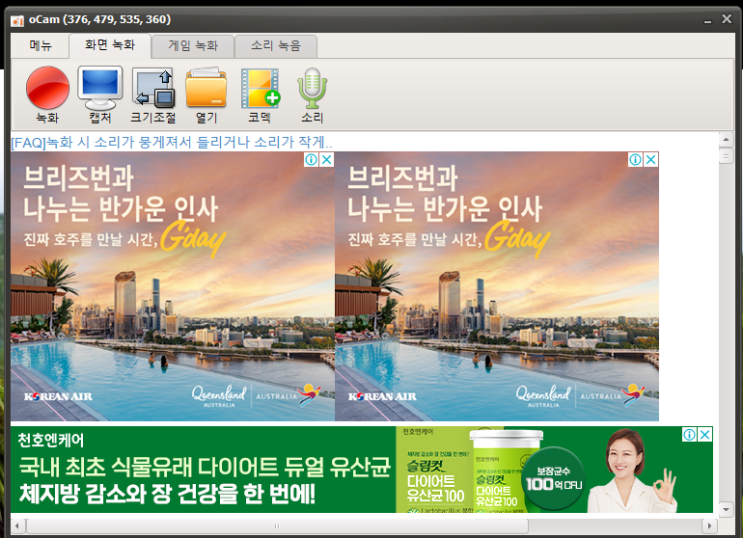Minimize the oCam window
The image size is (743, 538).
pos(708,20)
